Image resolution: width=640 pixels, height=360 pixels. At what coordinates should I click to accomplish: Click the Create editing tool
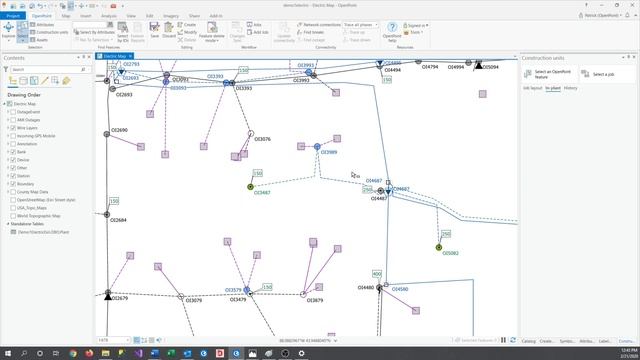coord(187,25)
